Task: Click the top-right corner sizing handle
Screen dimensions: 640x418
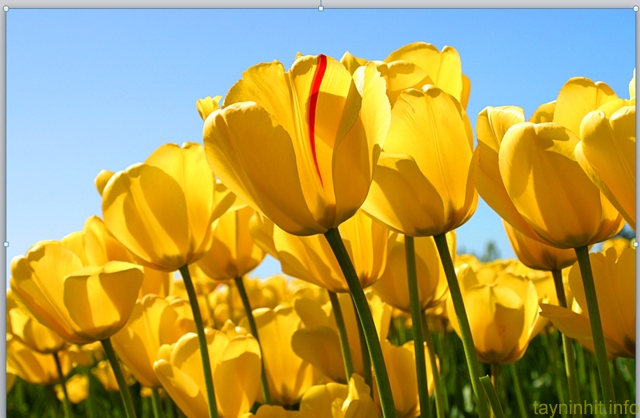Action: click(635, 9)
